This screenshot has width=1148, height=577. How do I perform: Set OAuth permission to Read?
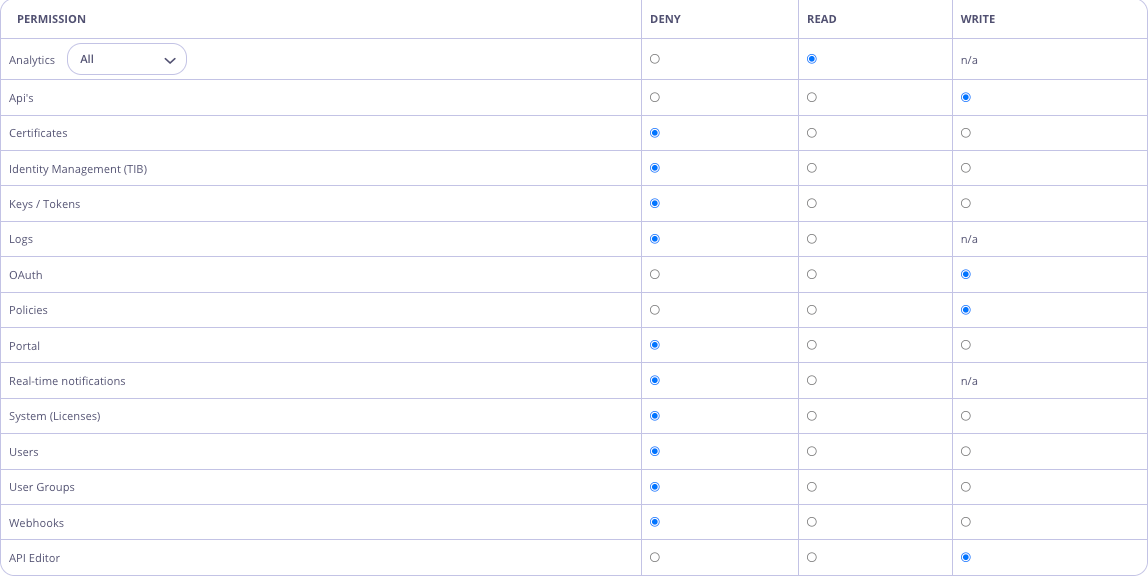(x=811, y=274)
